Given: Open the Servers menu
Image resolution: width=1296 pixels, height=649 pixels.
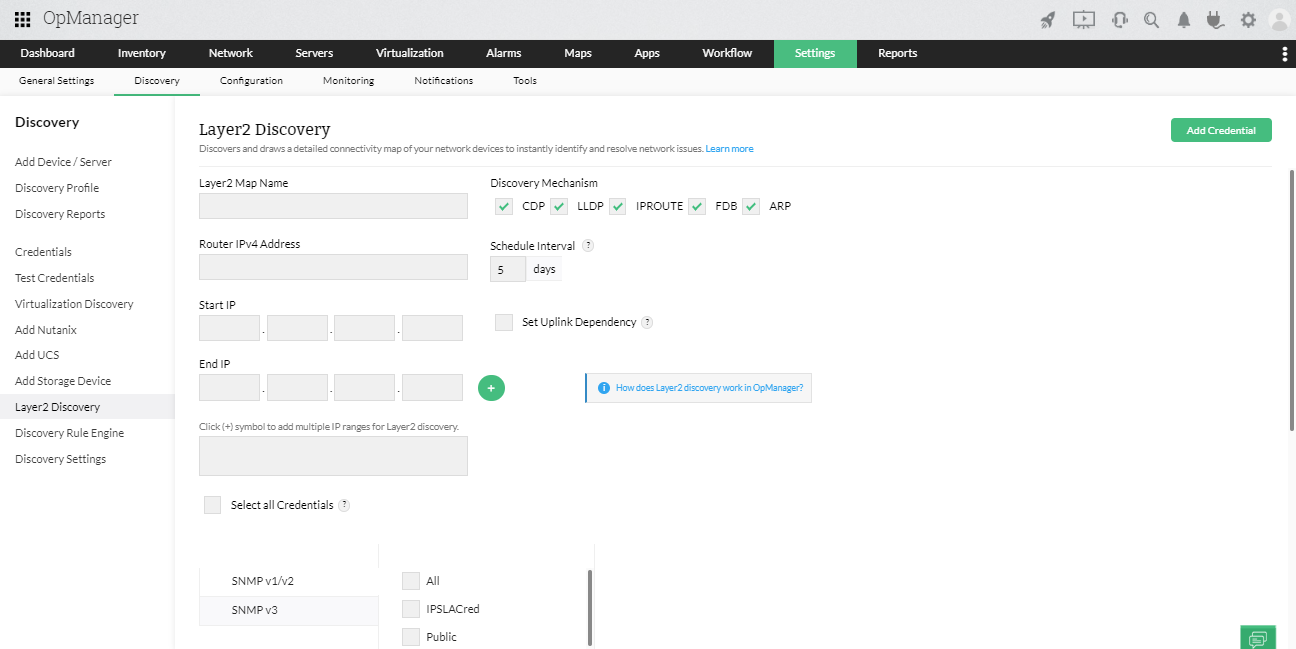Looking at the screenshot, I should [x=314, y=53].
